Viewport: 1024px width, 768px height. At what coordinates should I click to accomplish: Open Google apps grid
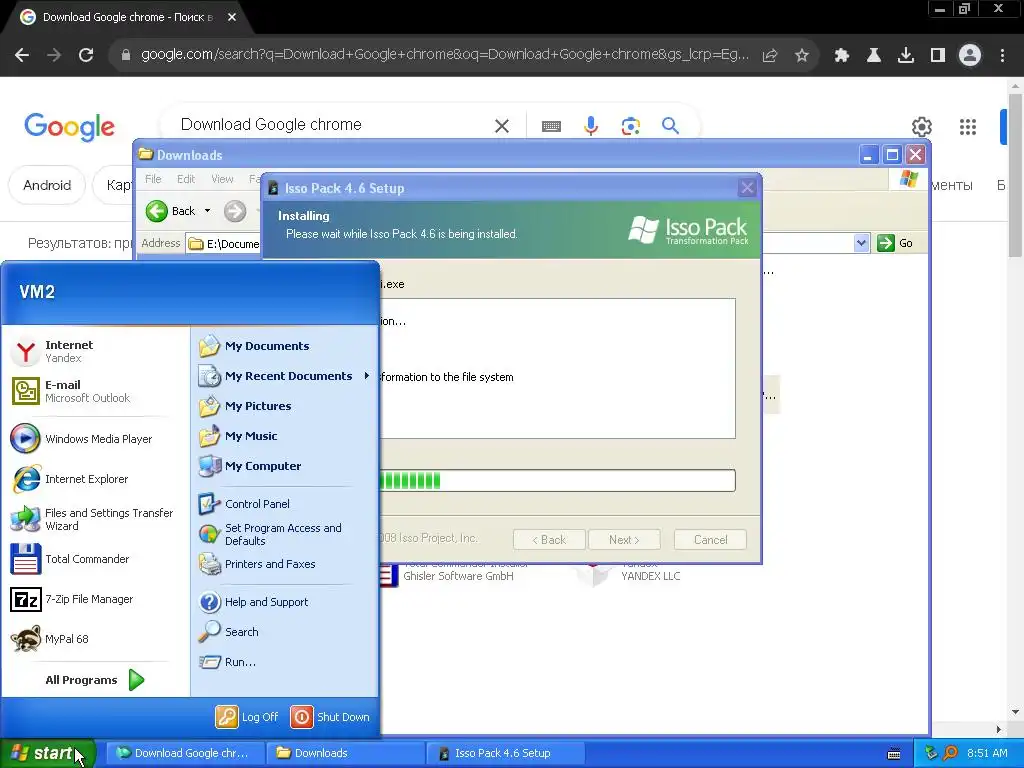(x=968, y=127)
